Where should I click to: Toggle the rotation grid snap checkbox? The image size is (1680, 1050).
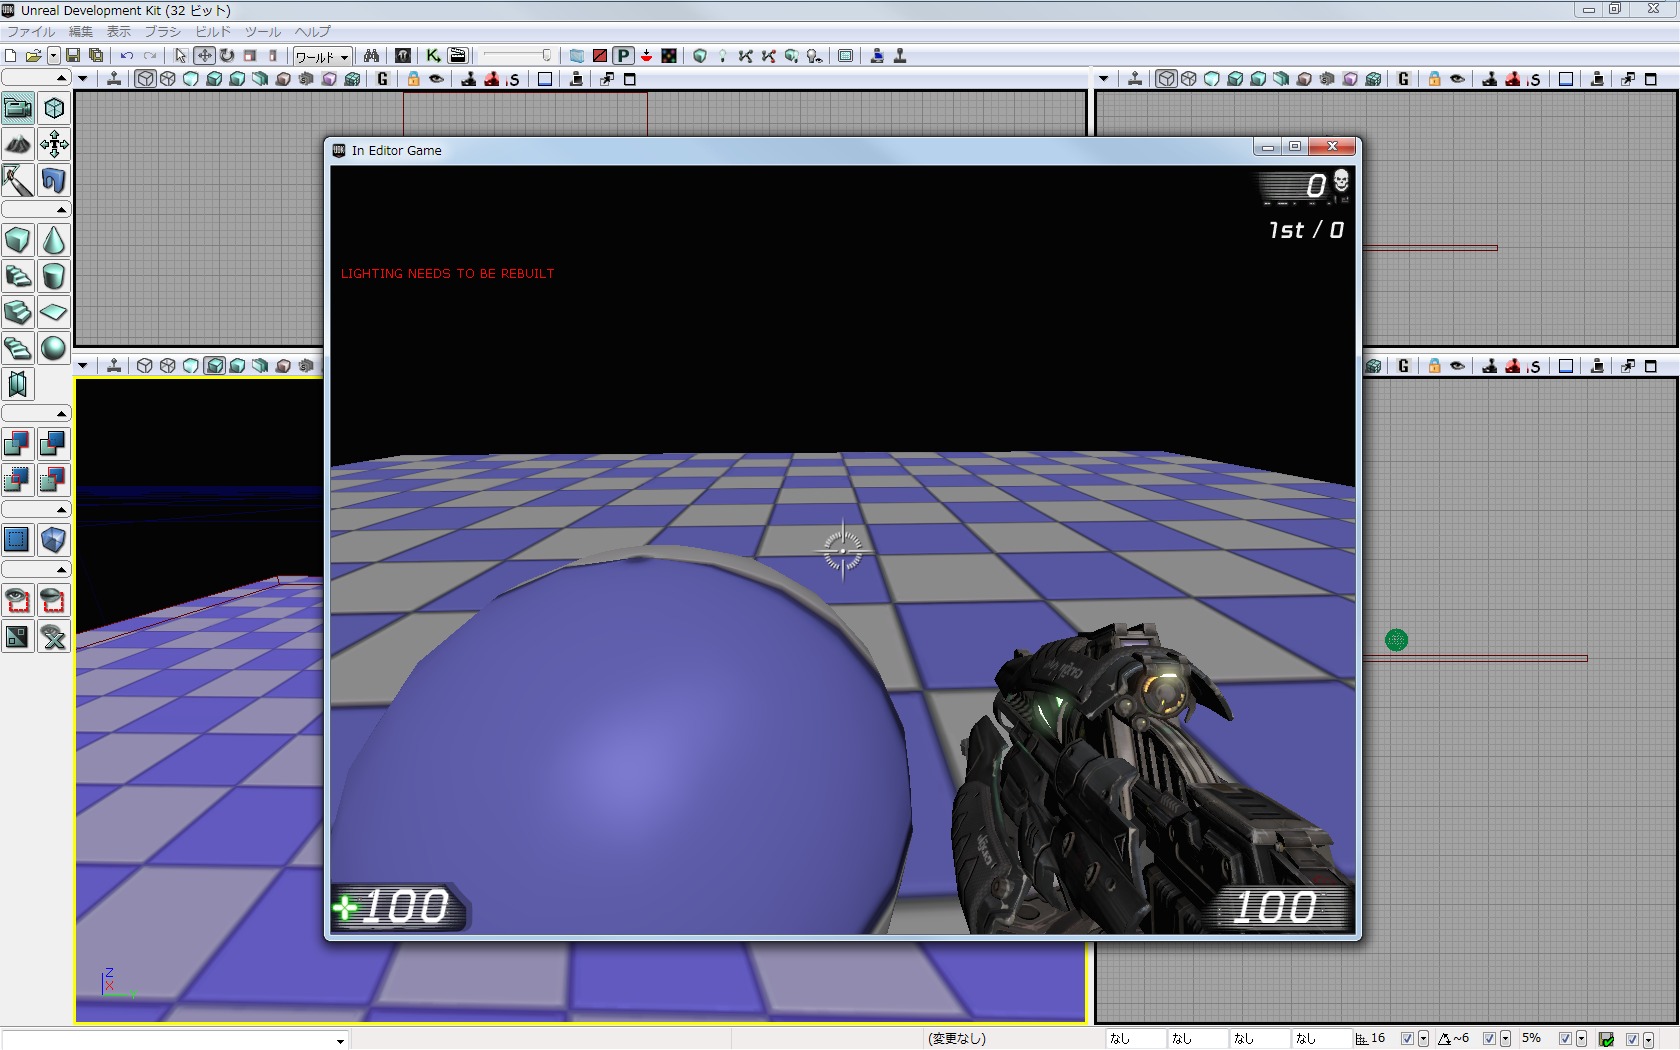(1489, 1039)
